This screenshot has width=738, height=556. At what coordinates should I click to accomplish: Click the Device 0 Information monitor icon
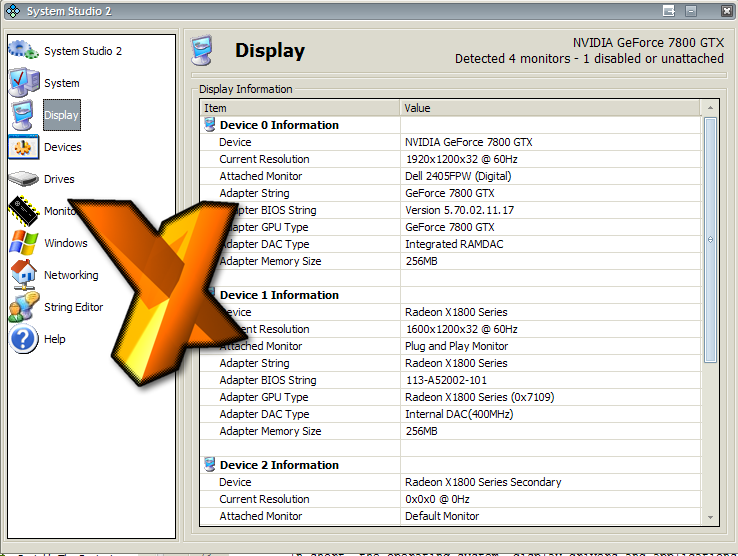[x=210, y=125]
